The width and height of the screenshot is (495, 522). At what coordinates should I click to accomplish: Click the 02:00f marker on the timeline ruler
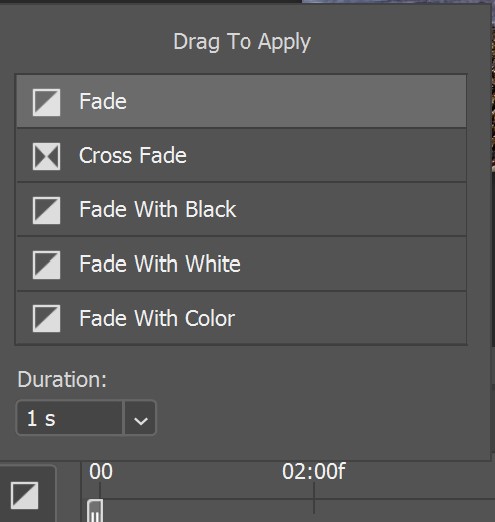pyautogui.click(x=313, y=471)
